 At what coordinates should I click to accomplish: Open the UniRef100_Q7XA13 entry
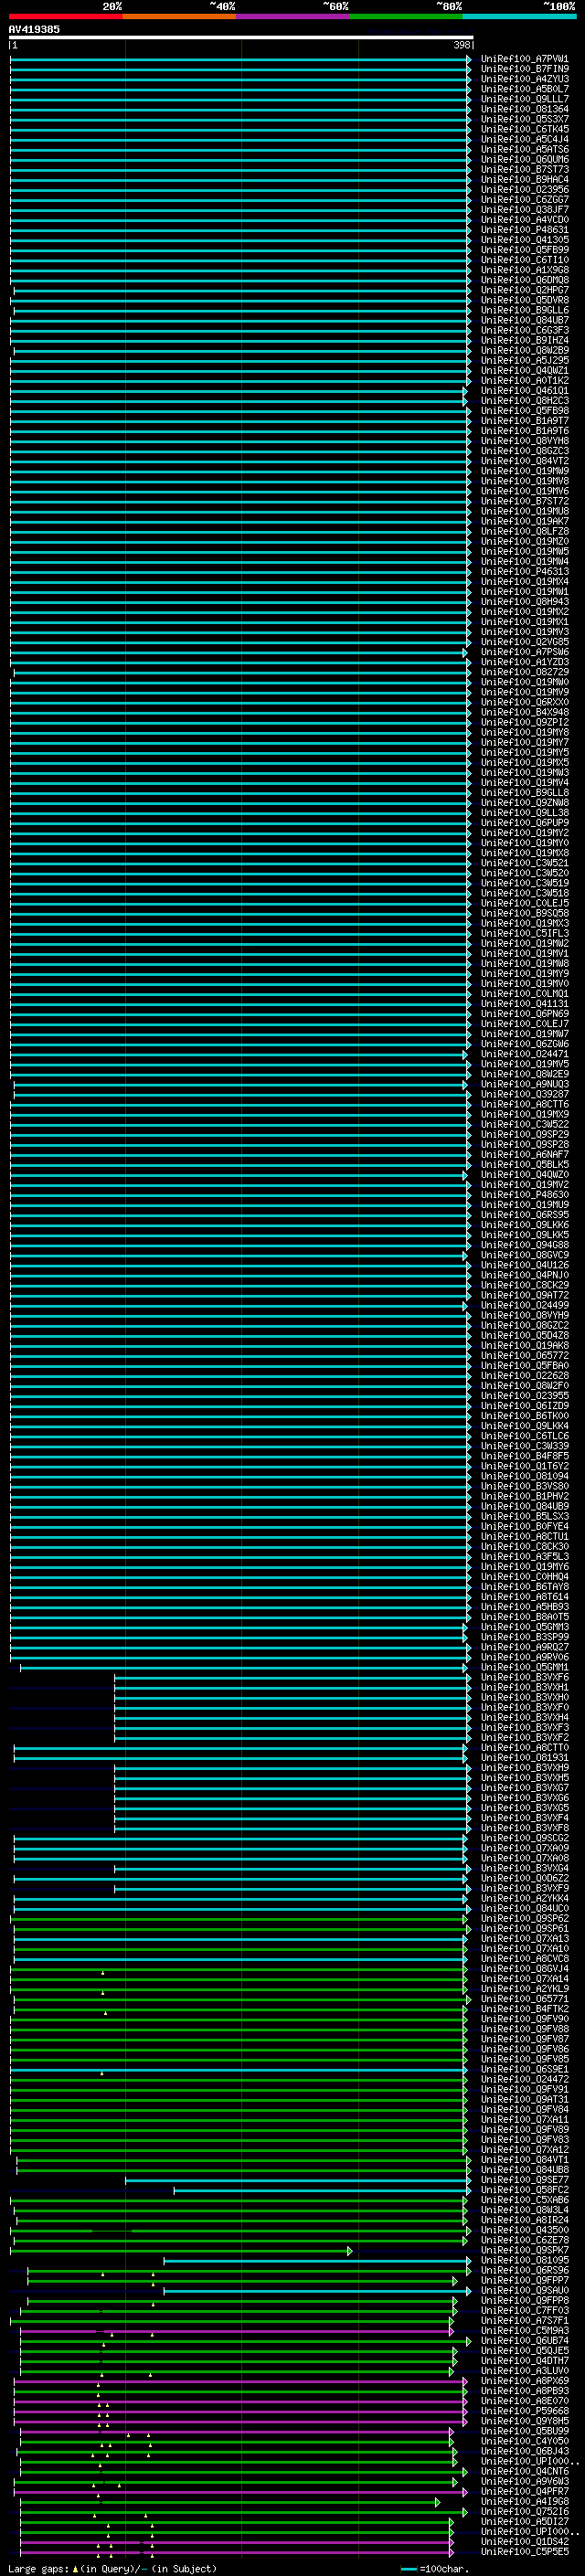(524, 1938)
